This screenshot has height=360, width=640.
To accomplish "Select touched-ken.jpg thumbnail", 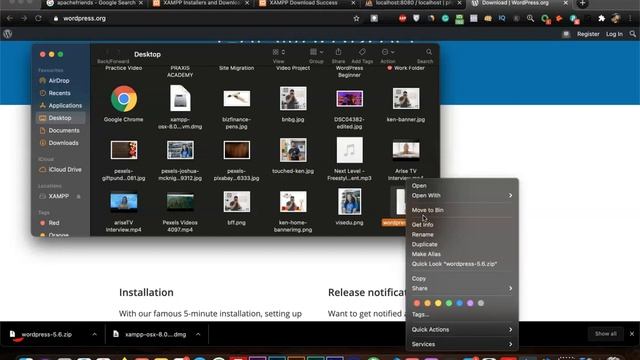I will coord(293,150).
